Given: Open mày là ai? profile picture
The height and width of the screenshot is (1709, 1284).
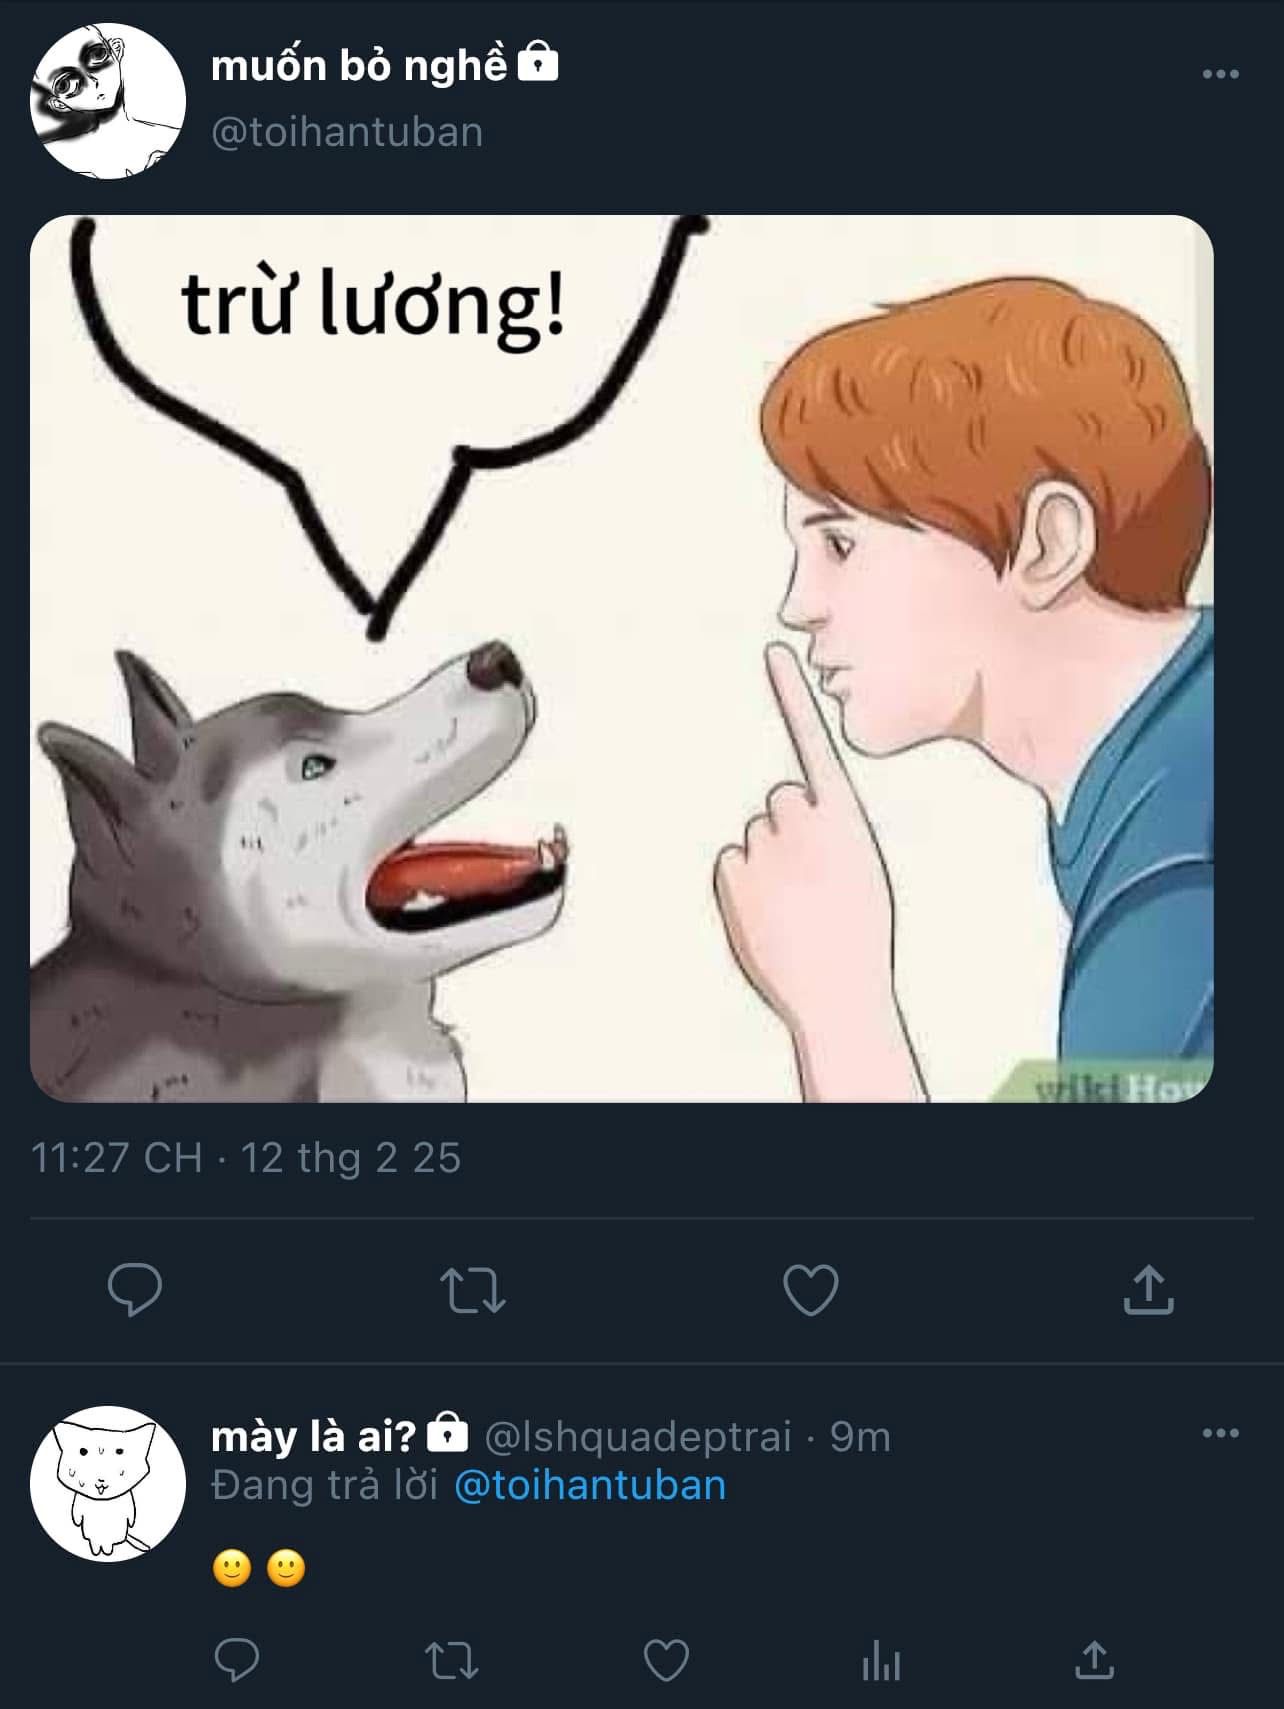Looking at the screenshot, I should pos(108,1484).
